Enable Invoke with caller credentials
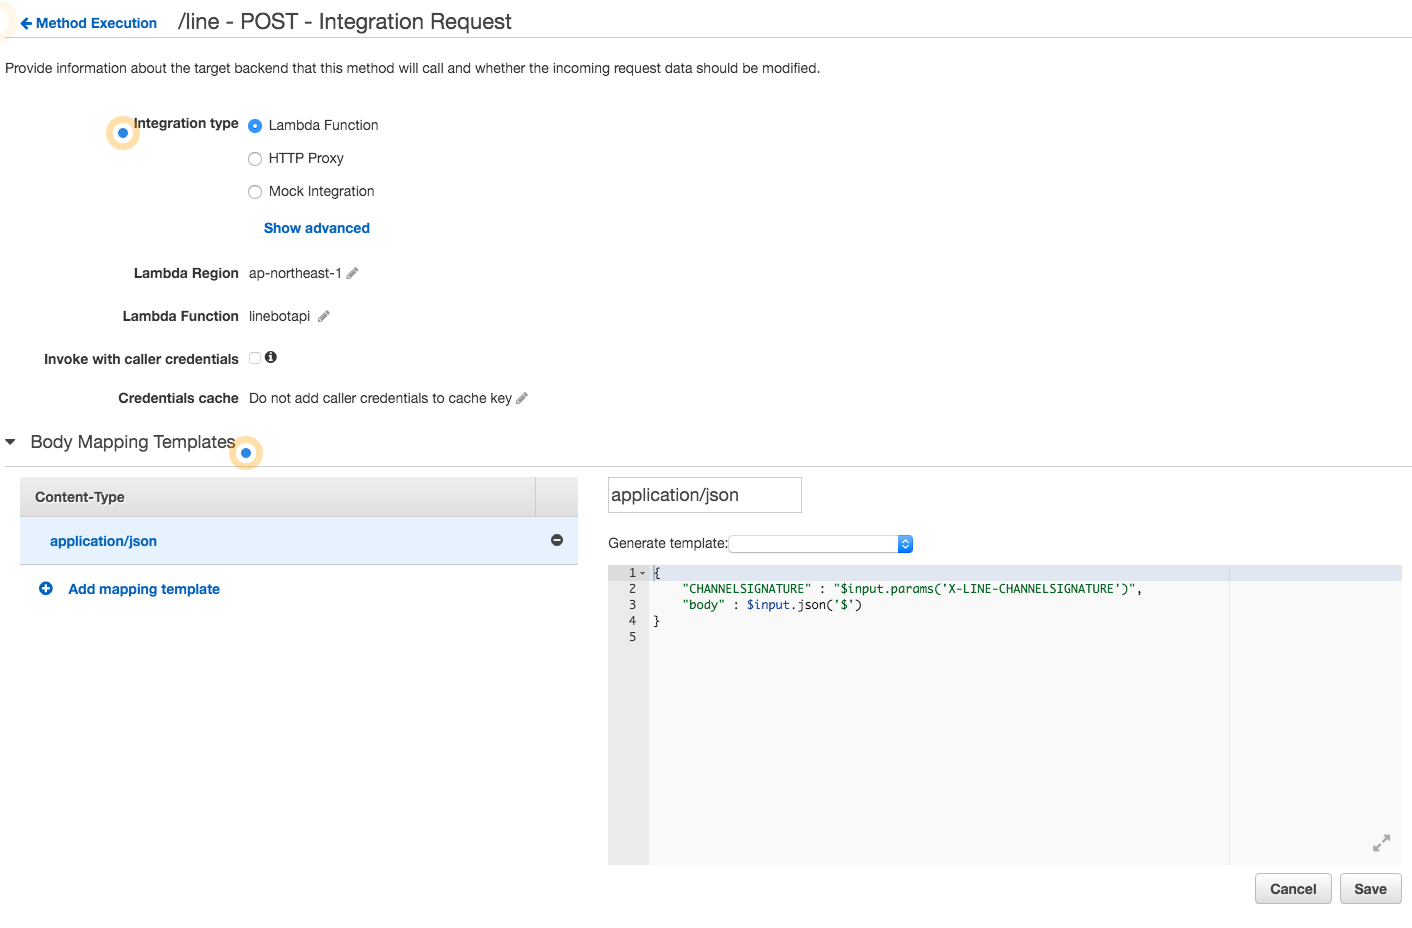 tap(255, 357)
